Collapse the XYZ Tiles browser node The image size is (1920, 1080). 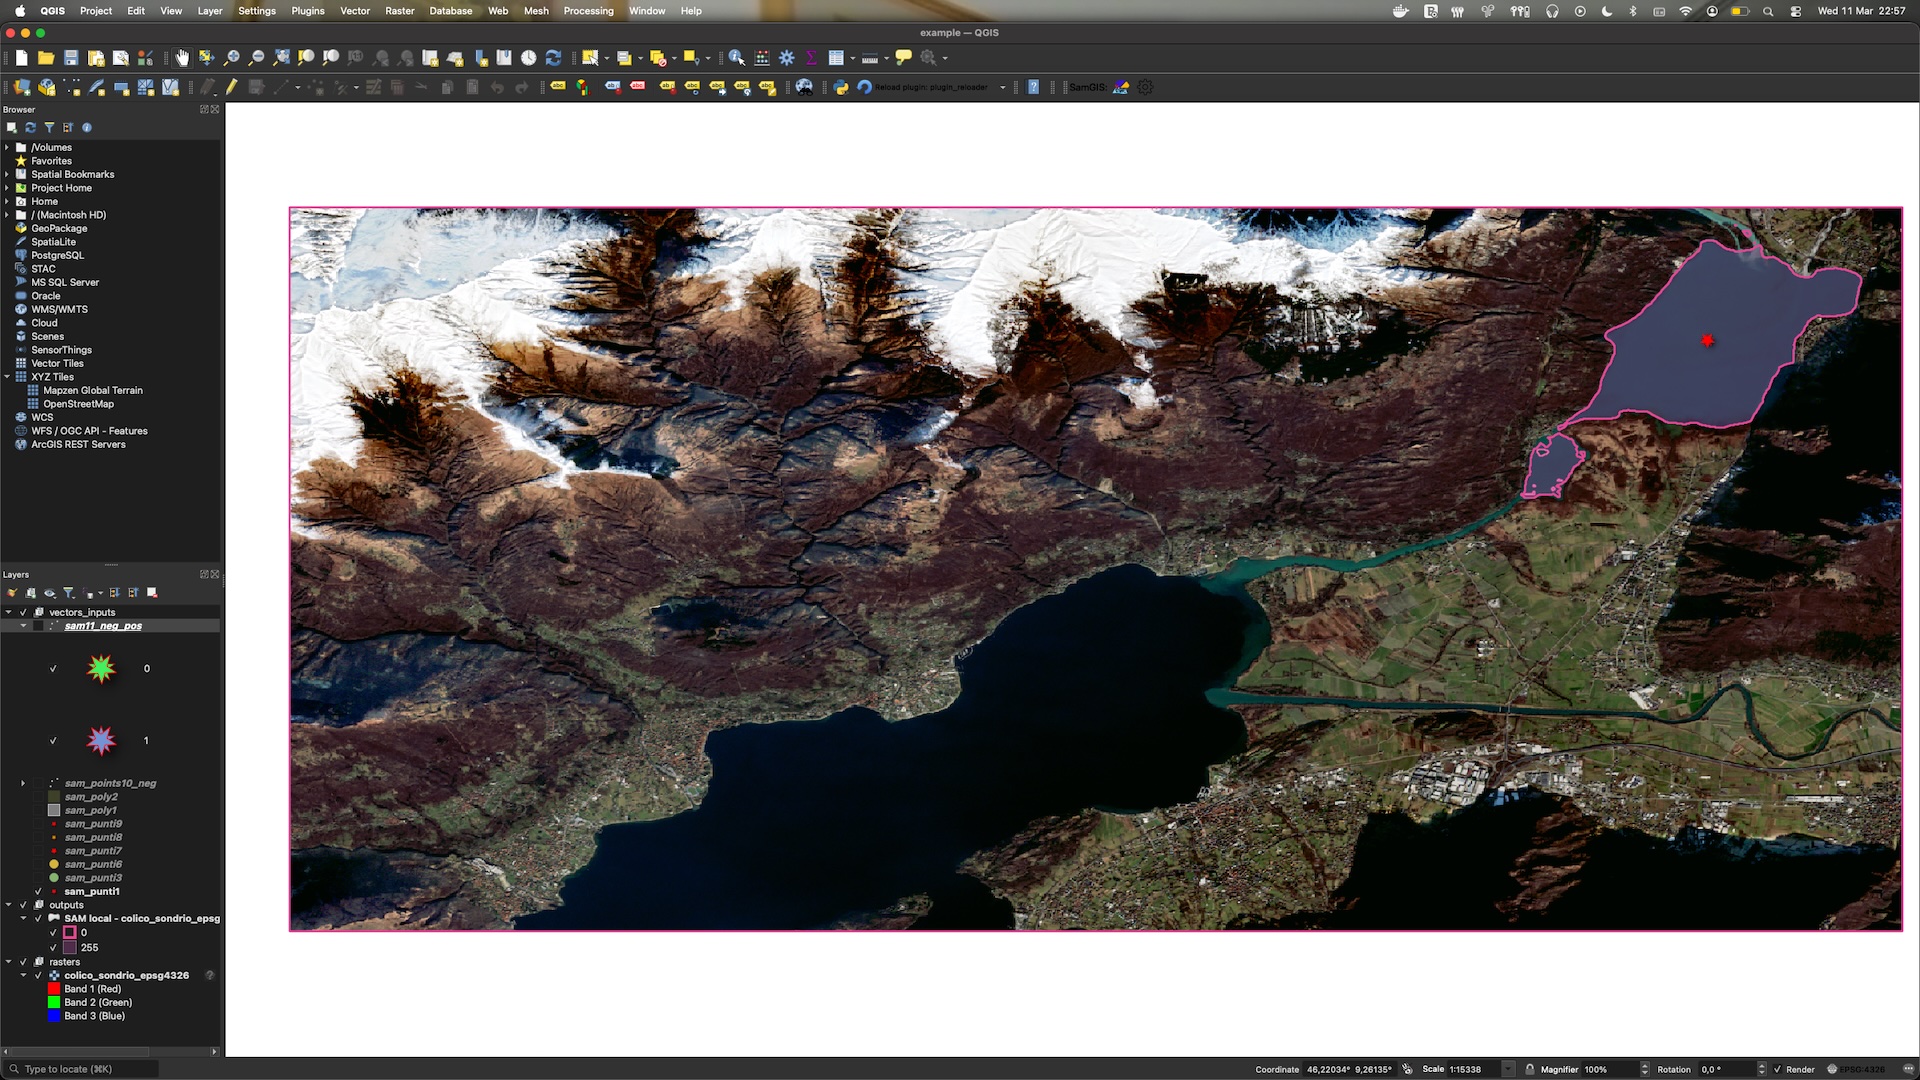tap(7, 377)
